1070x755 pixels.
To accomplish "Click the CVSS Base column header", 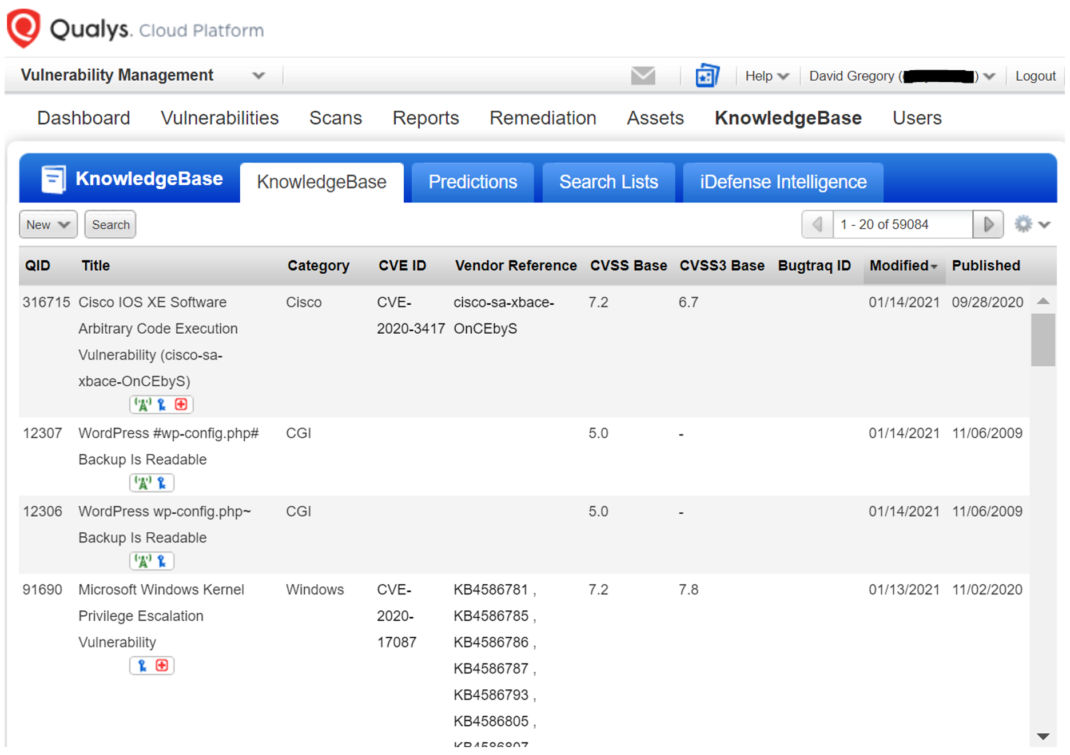I will [x=628, y=266].
